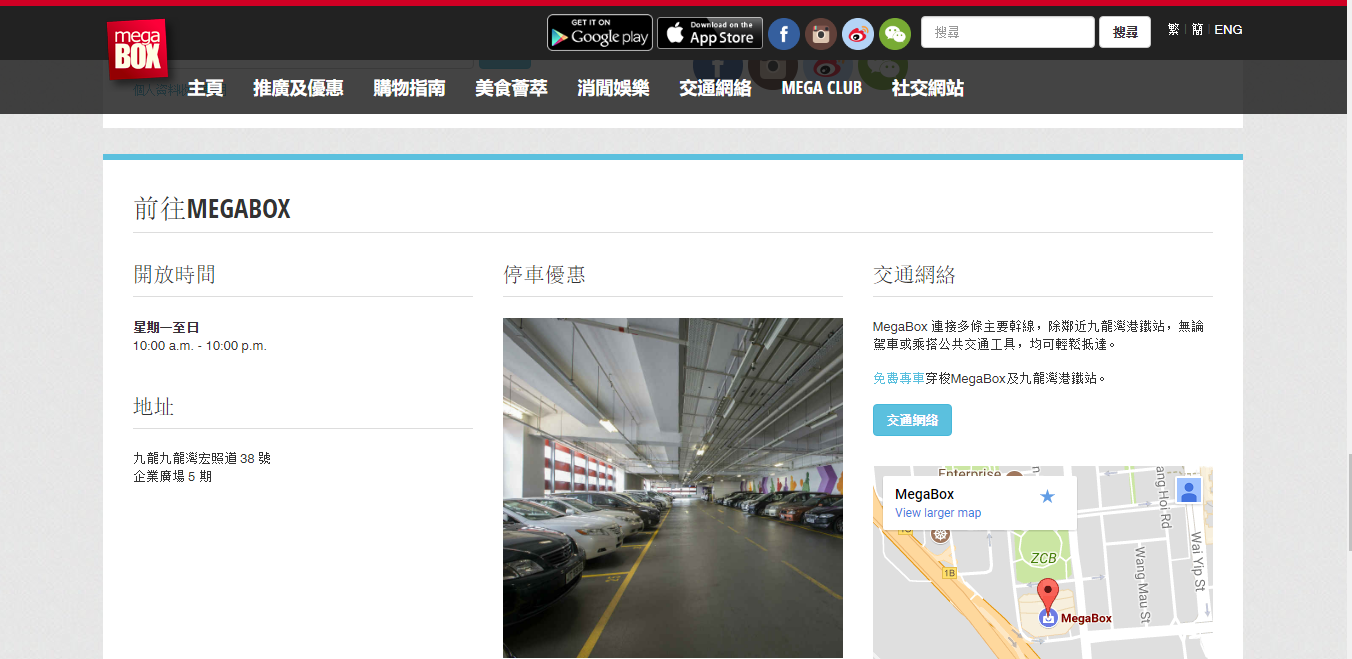Screen dimensions: 1352x659
Task: Open the 美食薈萃 menu item
Action: click(x=511, y=88)
